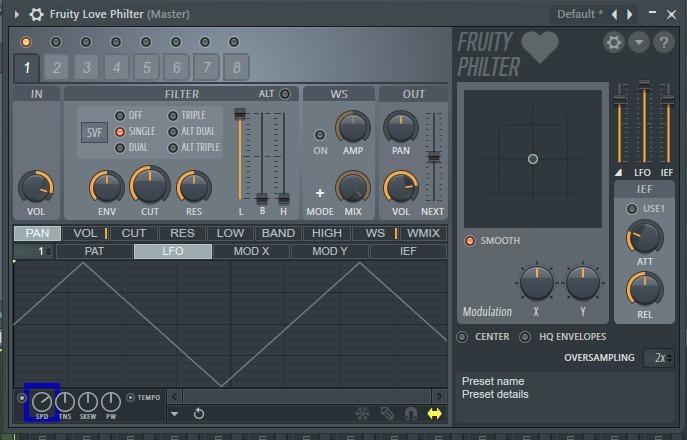Open the MOD Y envelope source
Viewport: 687px width, 440px height.
click(x=330, y=252)
